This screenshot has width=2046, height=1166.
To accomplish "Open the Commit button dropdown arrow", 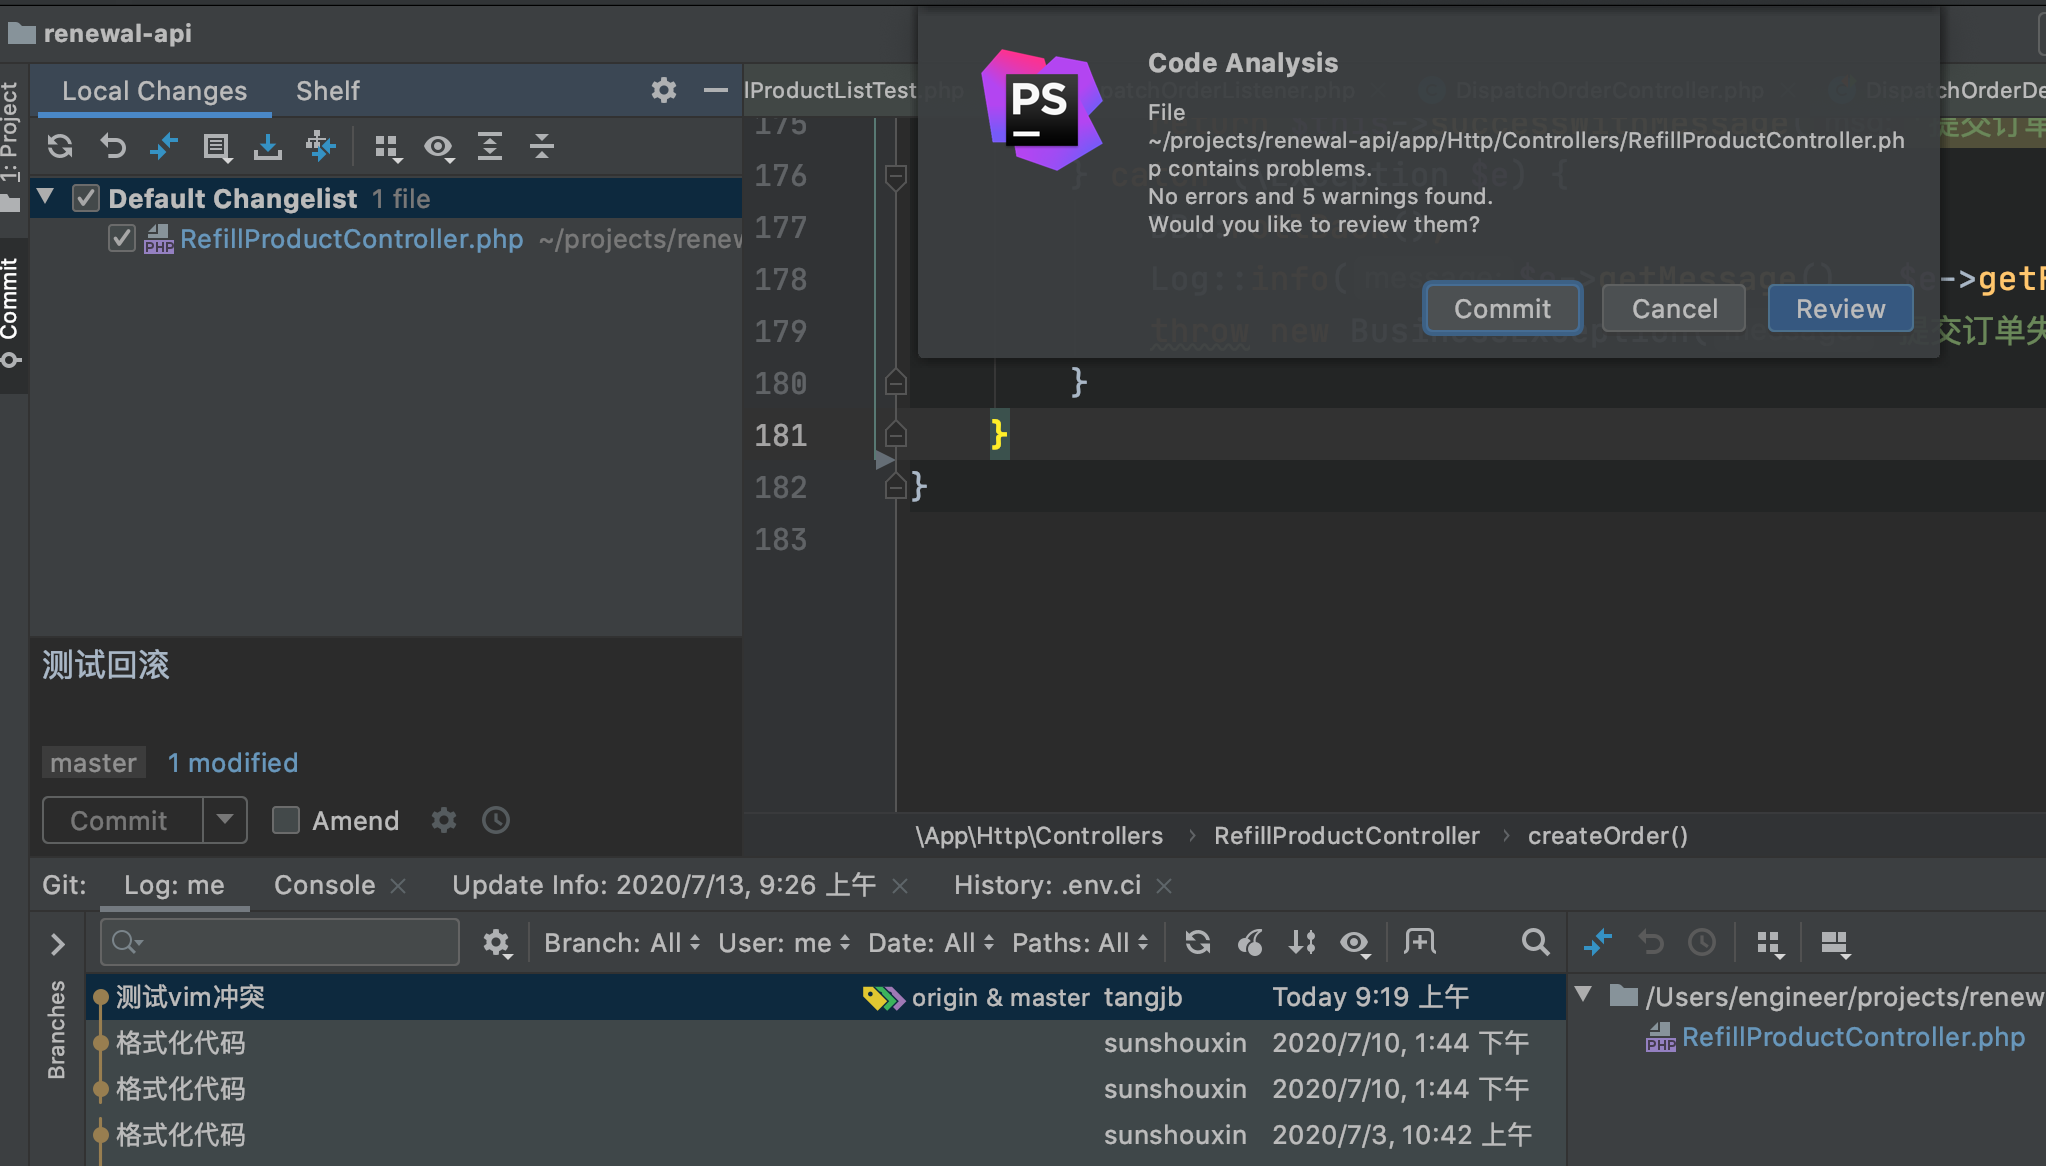I will [x=225, y=820].
